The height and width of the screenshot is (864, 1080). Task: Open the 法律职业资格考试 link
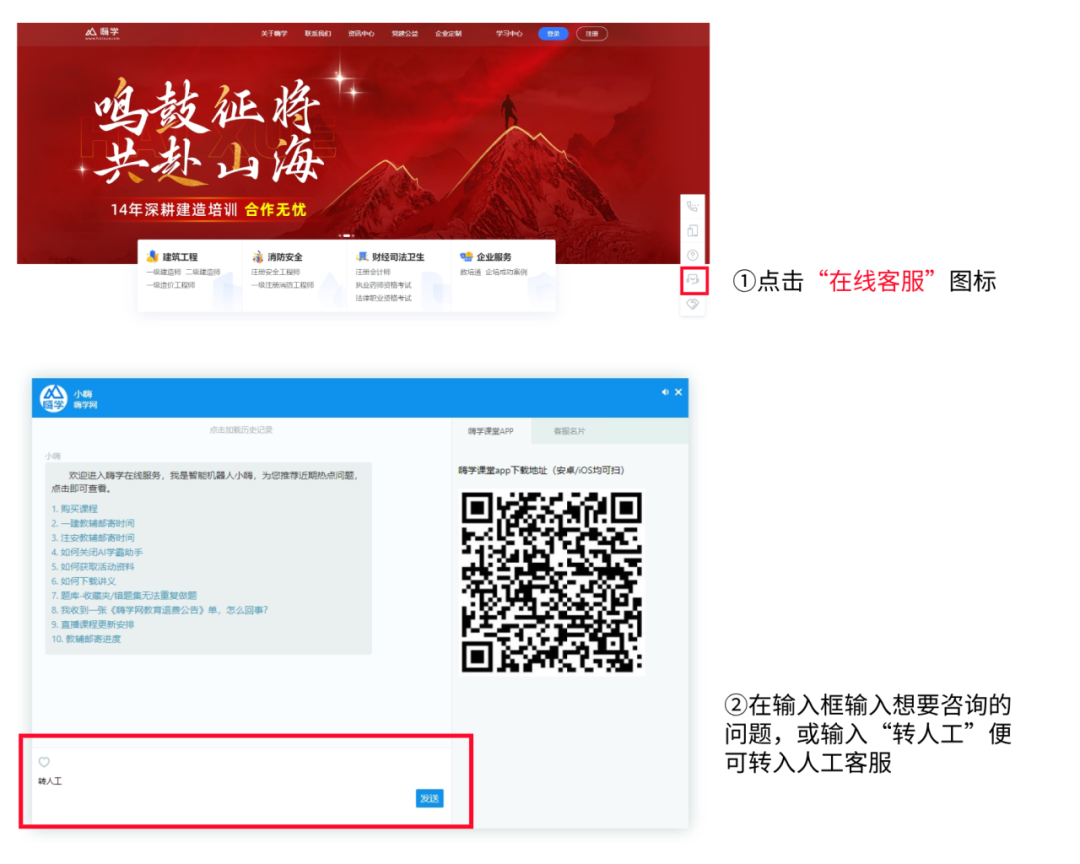(384, 298)
